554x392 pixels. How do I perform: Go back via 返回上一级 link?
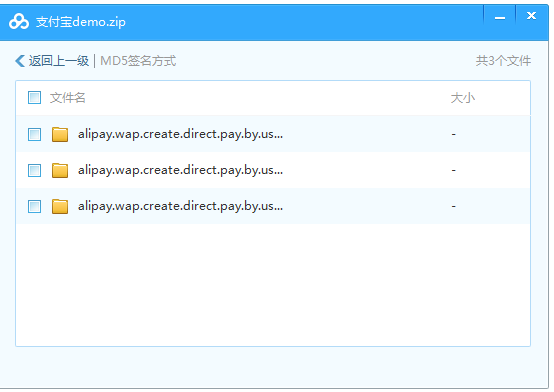pos(59,61)
